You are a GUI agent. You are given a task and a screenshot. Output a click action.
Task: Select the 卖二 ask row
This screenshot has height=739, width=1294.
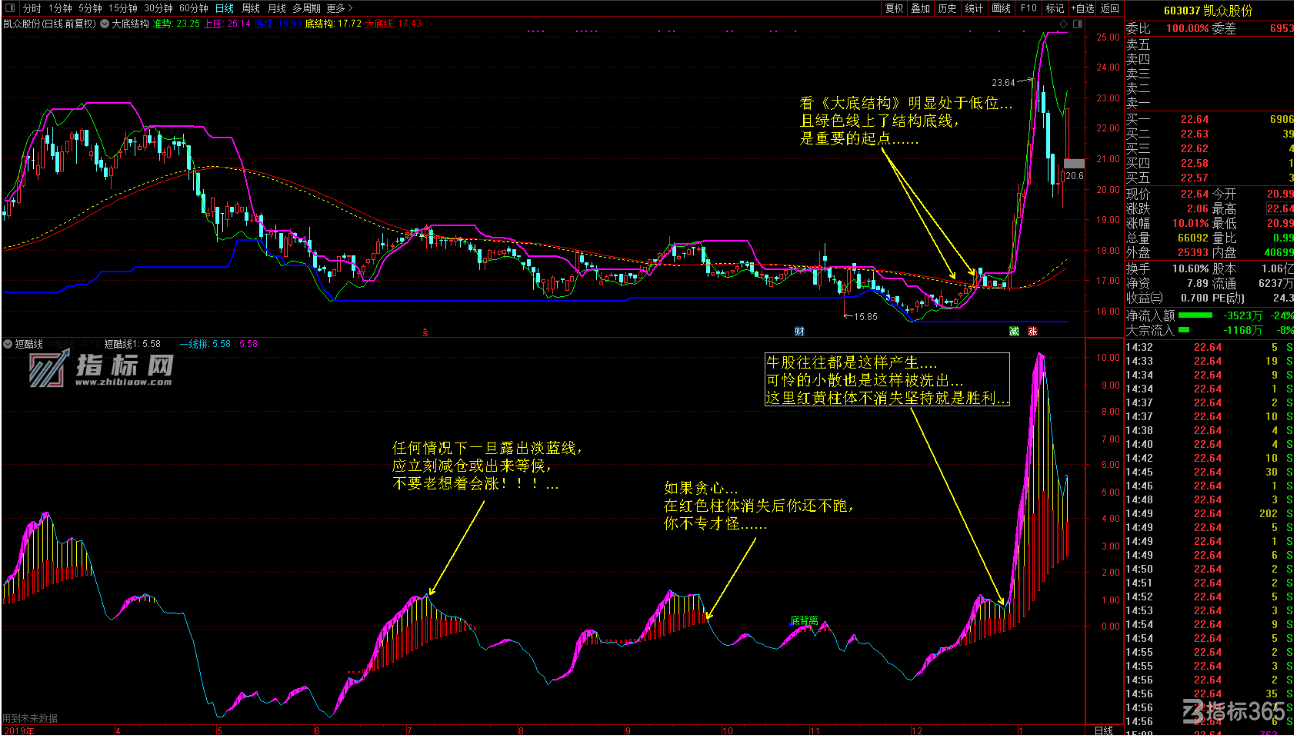coord(1208,88)
